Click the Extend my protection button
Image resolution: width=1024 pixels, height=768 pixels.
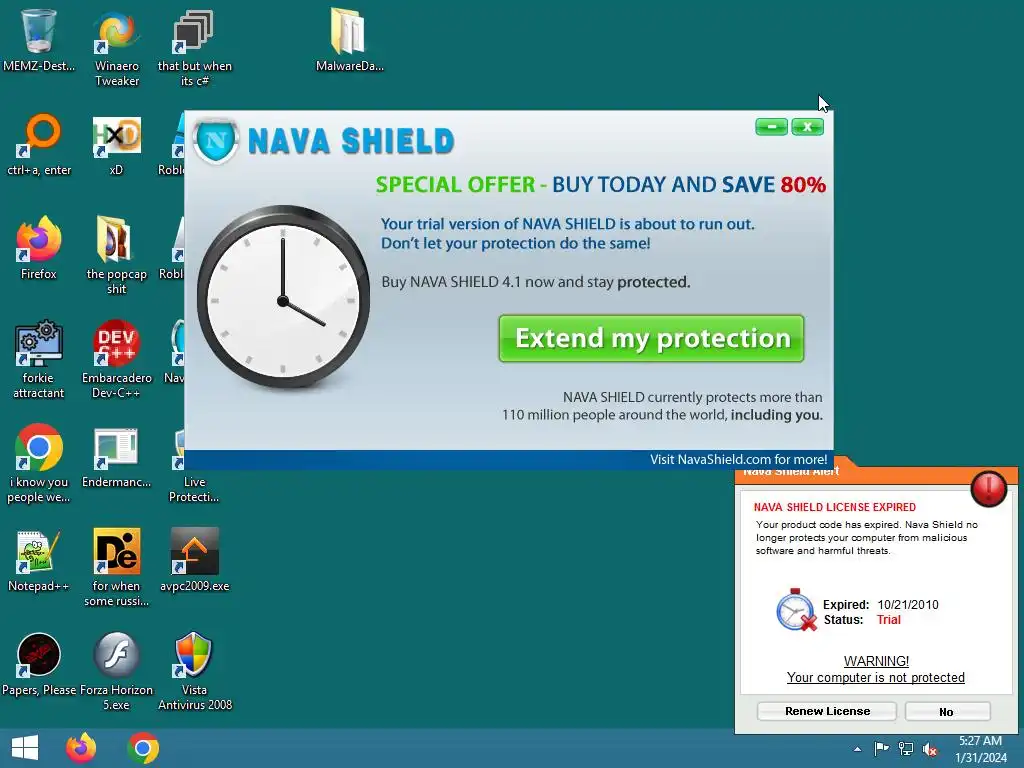point(651,338)
